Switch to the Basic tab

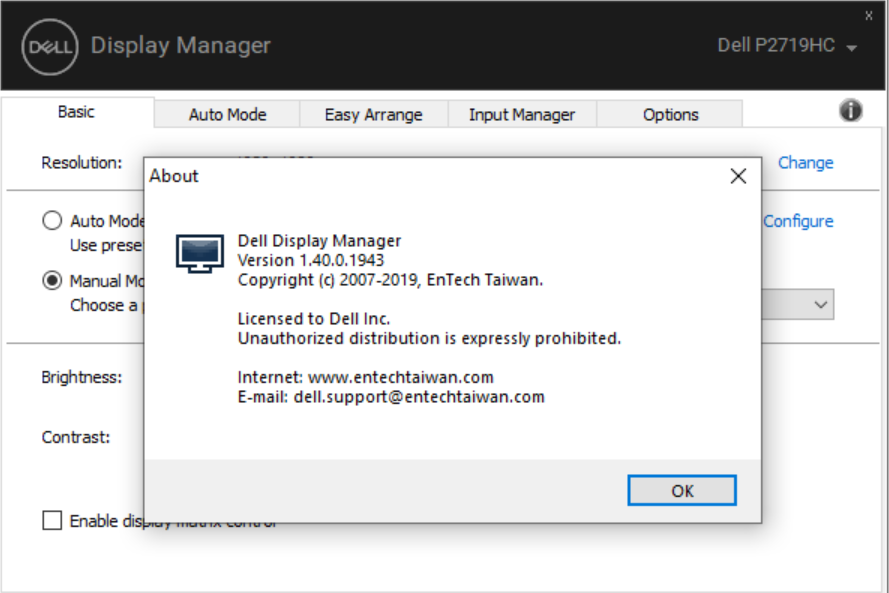click(77, 112)
